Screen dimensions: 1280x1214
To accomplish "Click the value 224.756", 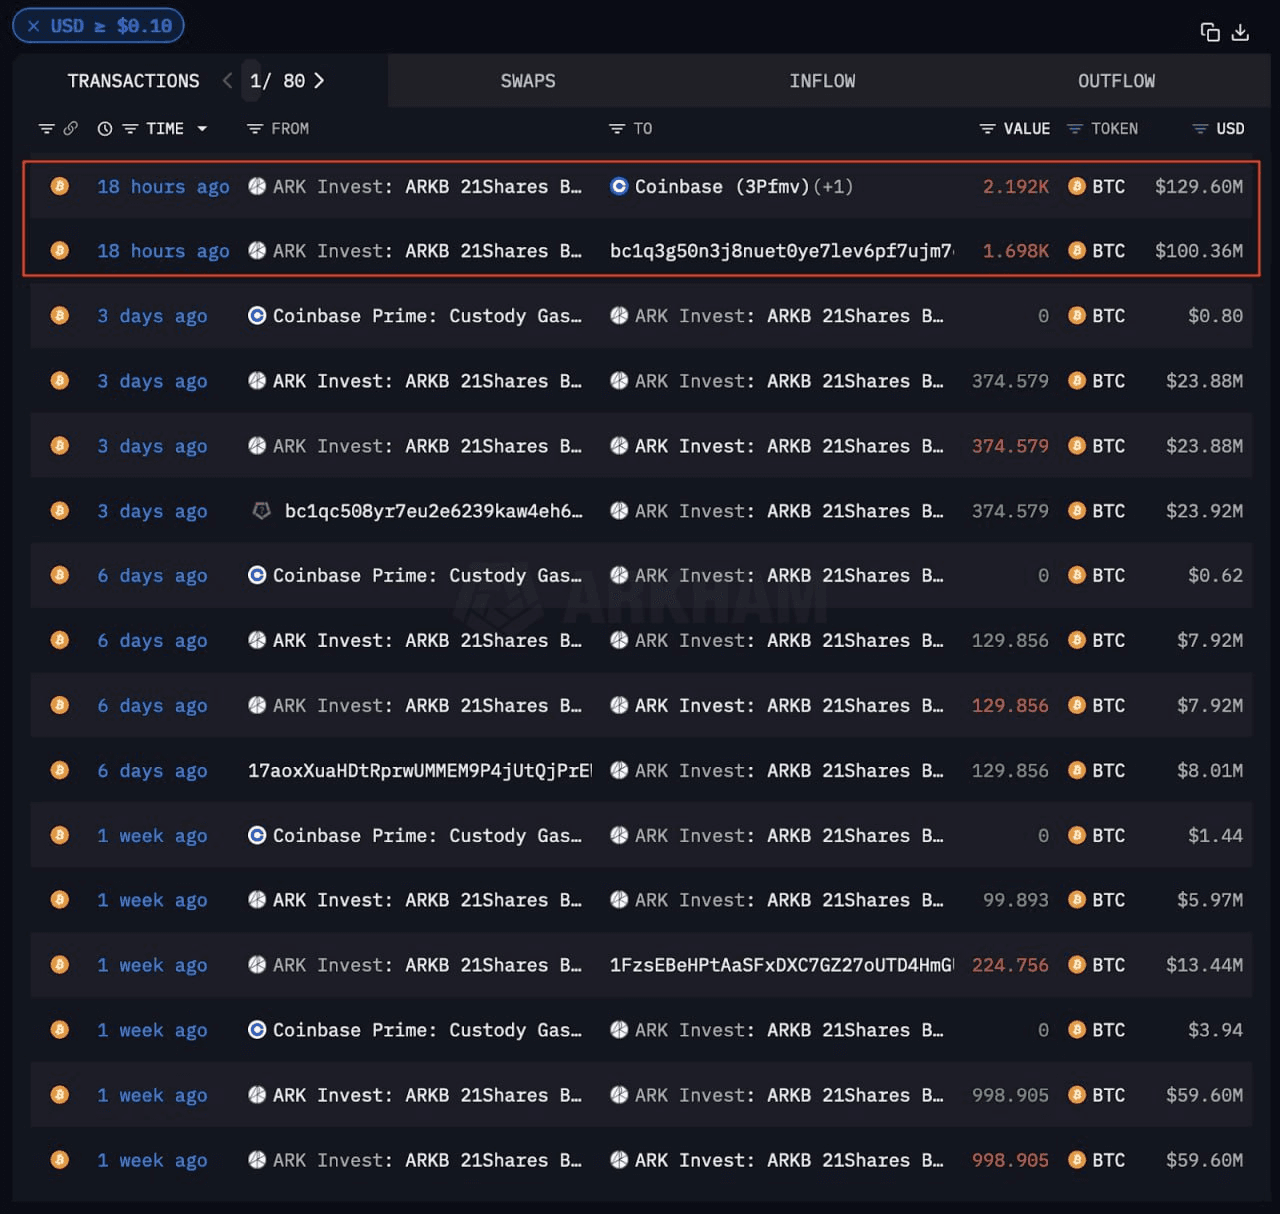I will (x=1010, y=965).
